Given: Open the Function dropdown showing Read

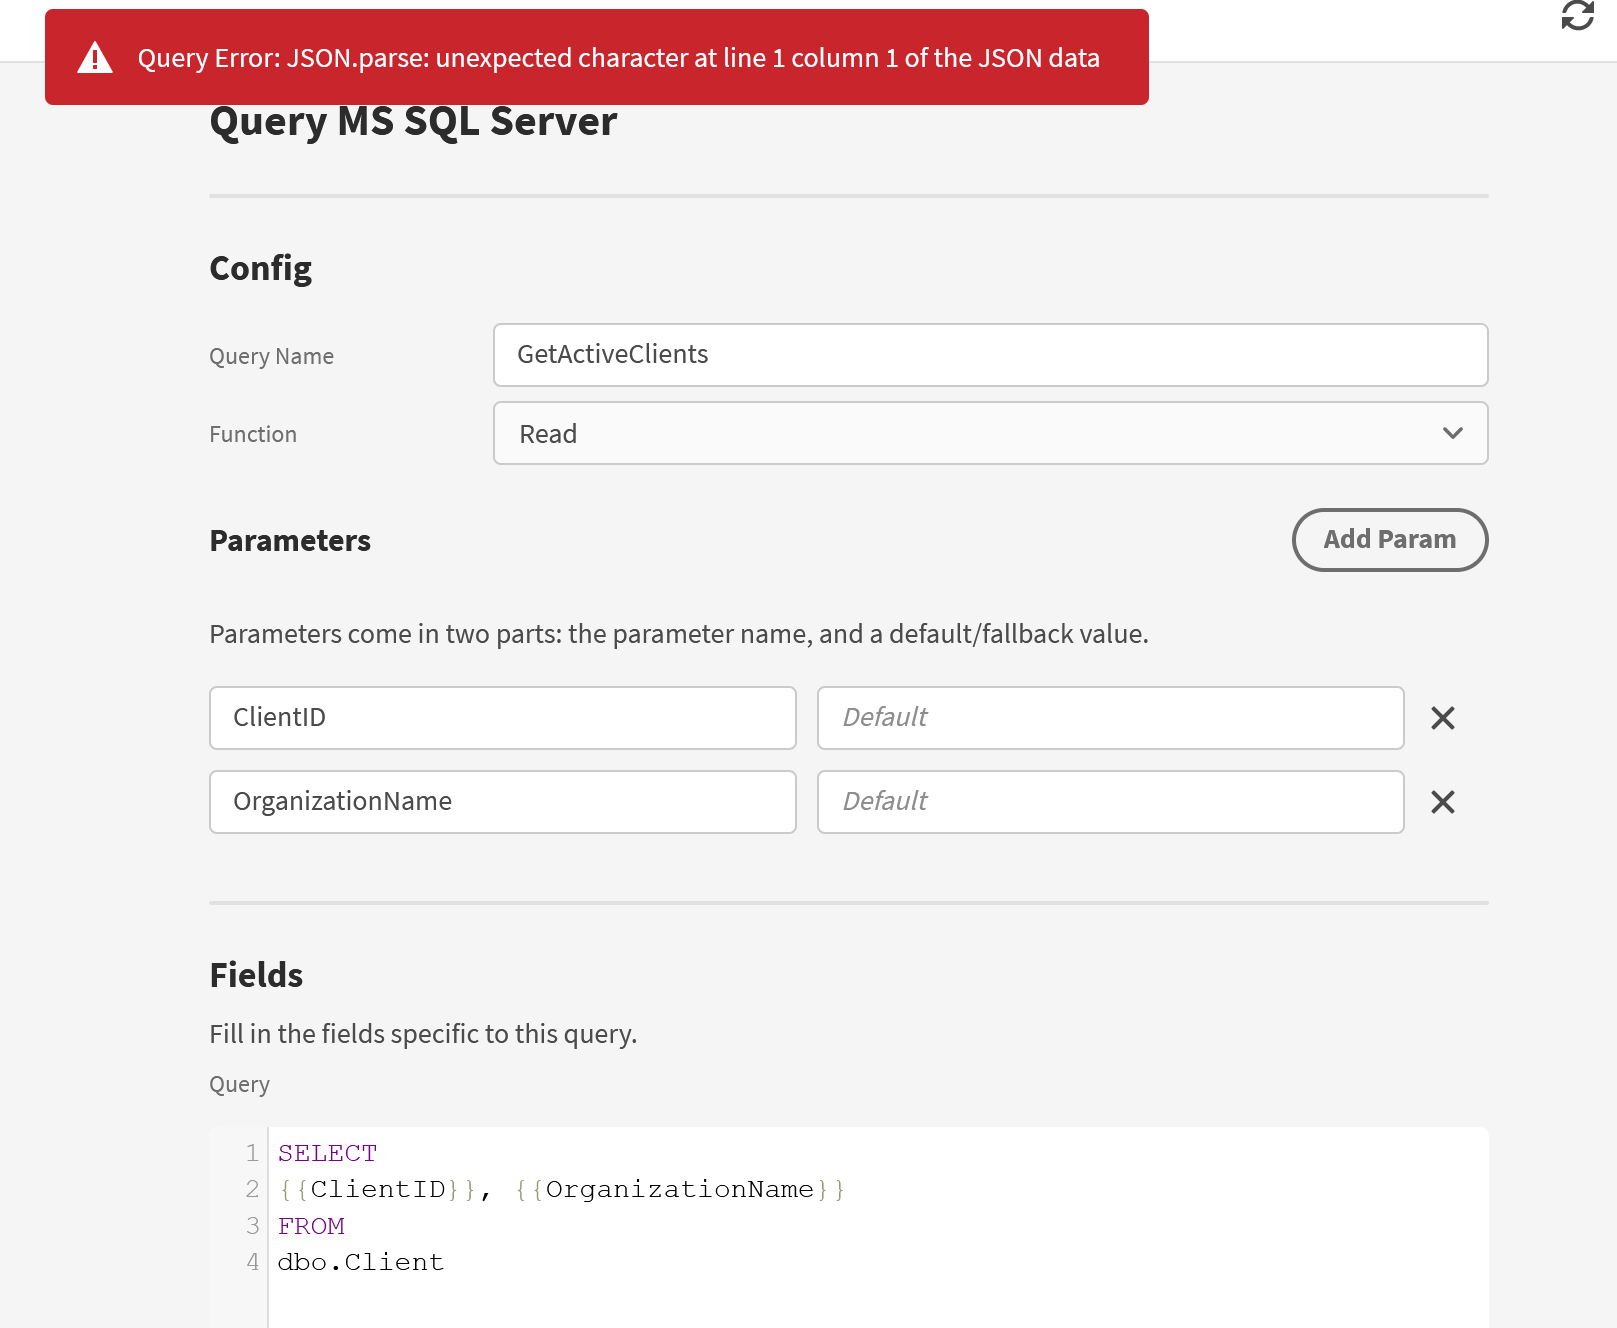Looking at the screenshot, I should (x=990, y=433).
